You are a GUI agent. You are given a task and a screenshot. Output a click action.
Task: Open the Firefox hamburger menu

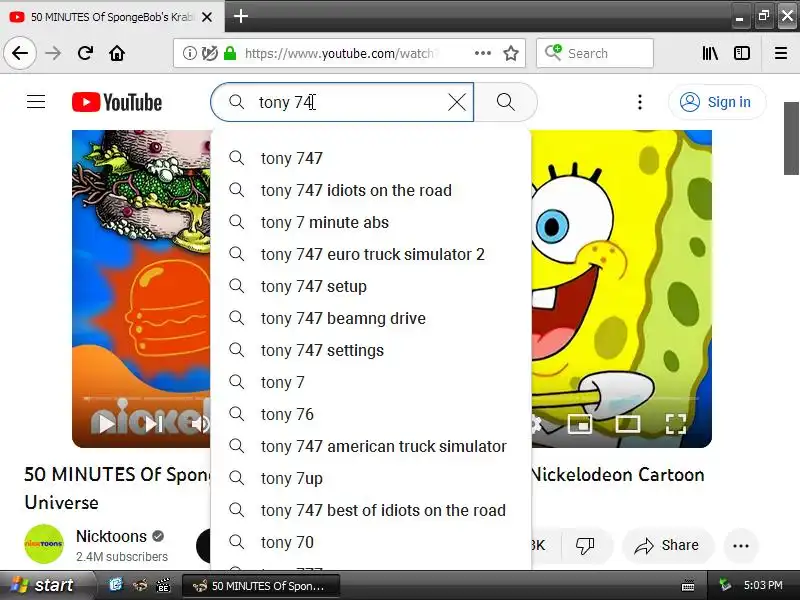[781, 53]
